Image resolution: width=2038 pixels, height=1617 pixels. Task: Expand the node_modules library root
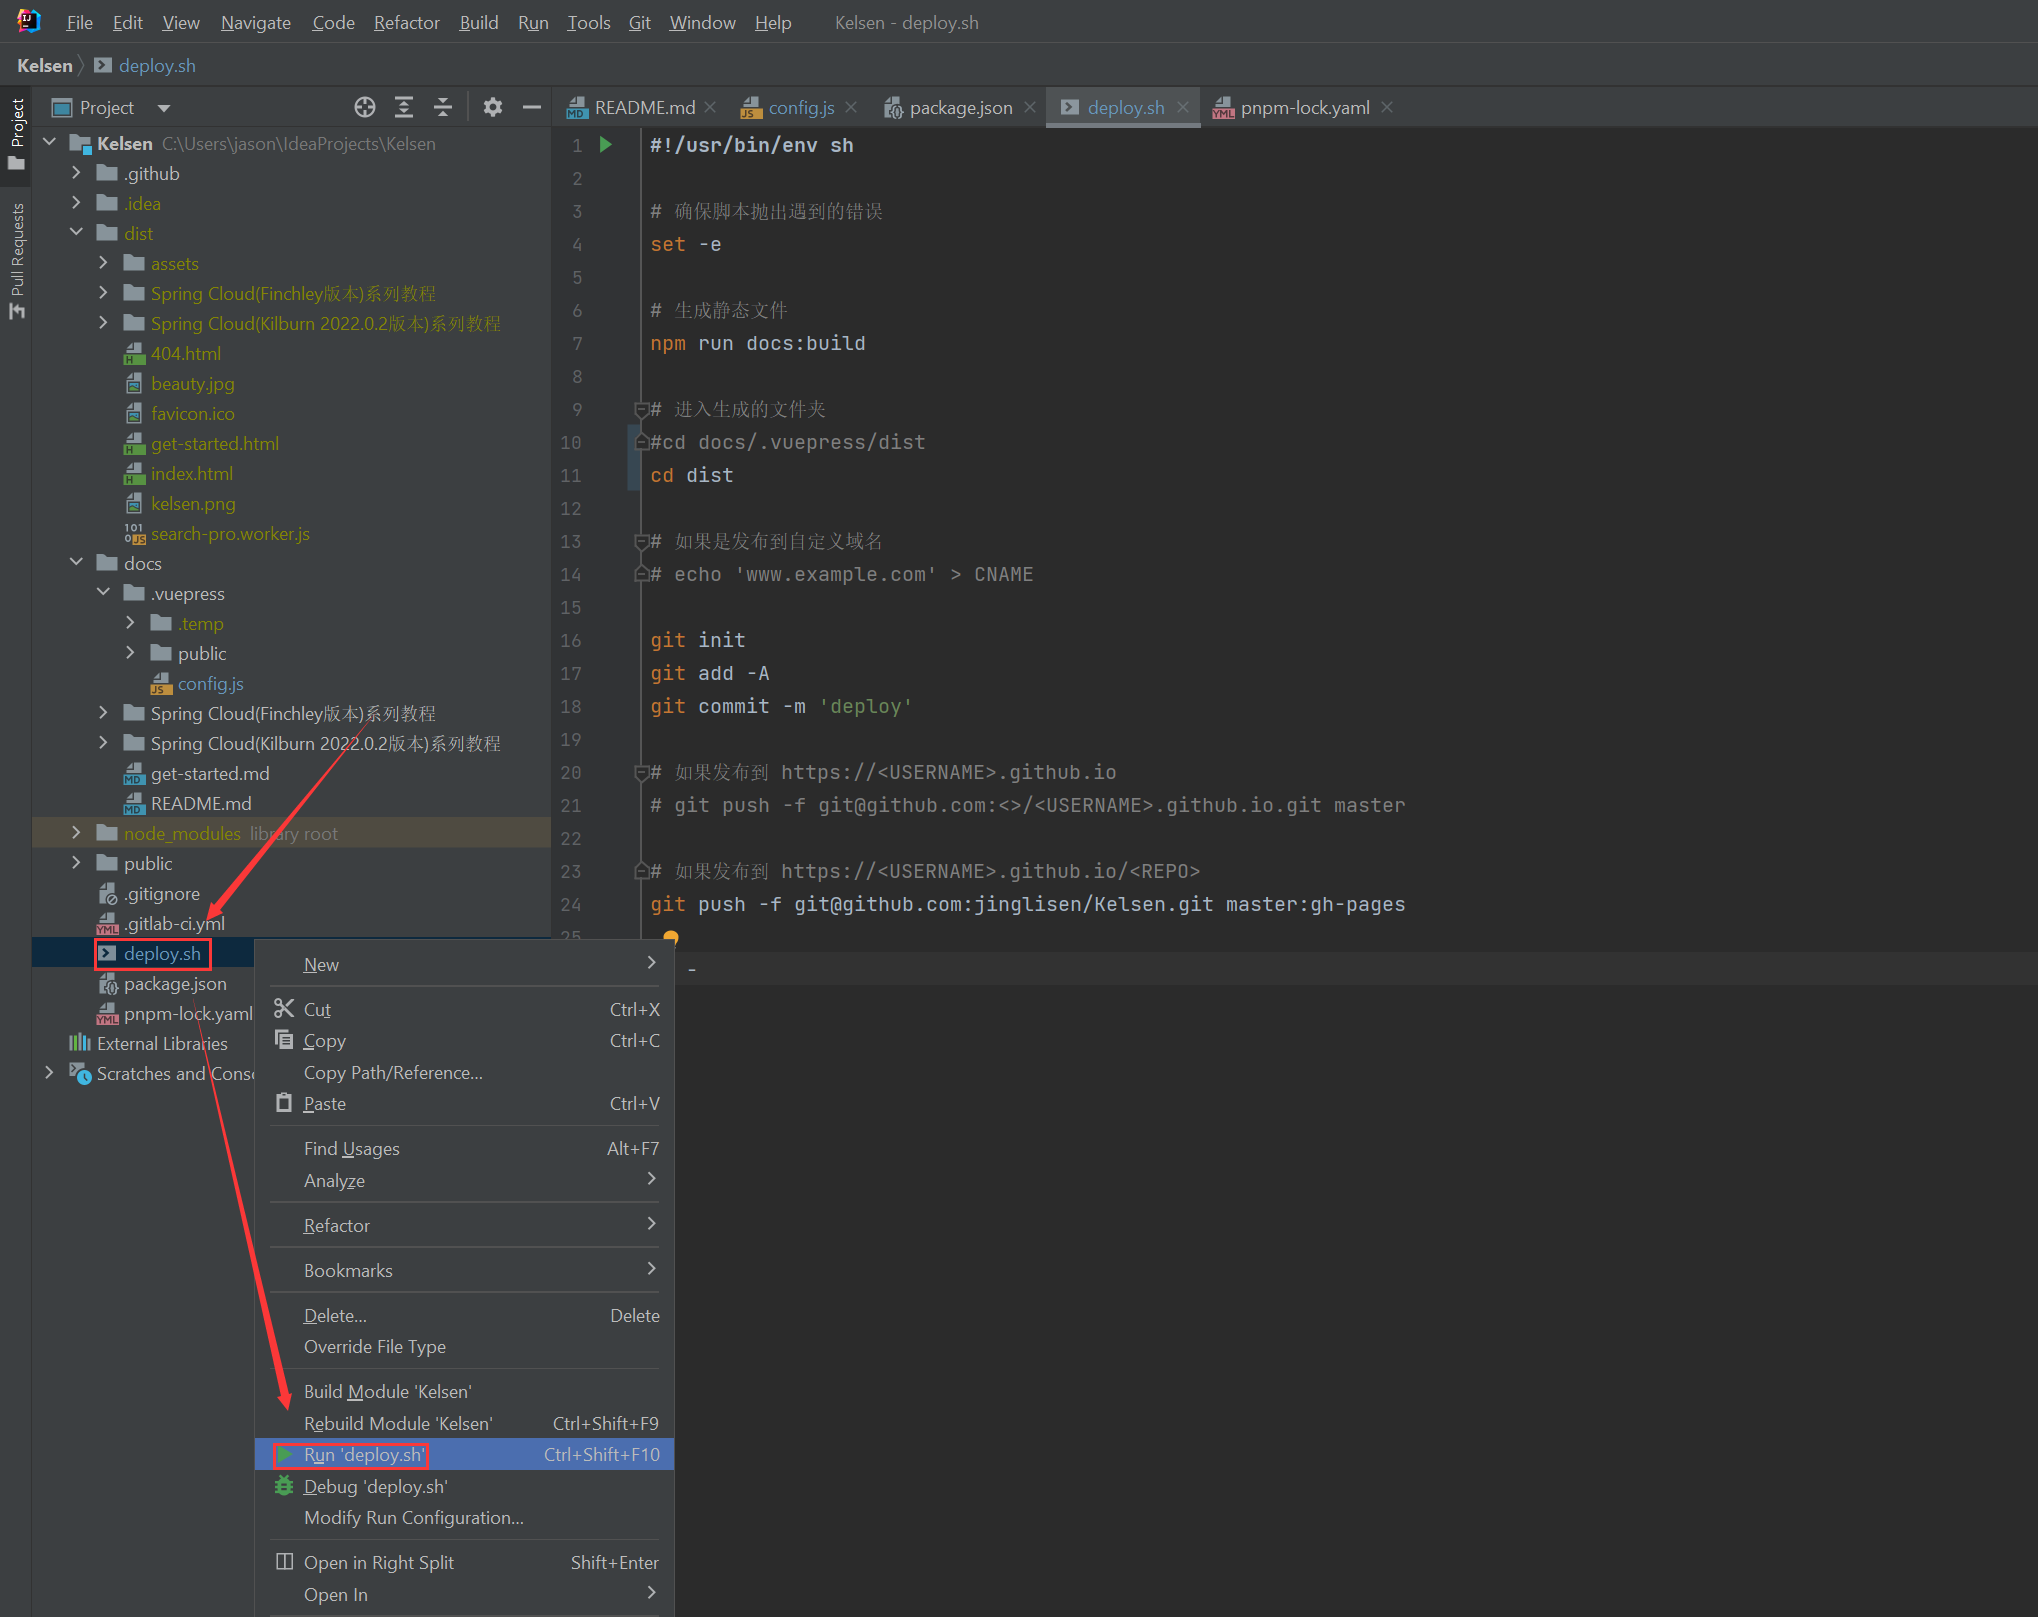(76, 833)
